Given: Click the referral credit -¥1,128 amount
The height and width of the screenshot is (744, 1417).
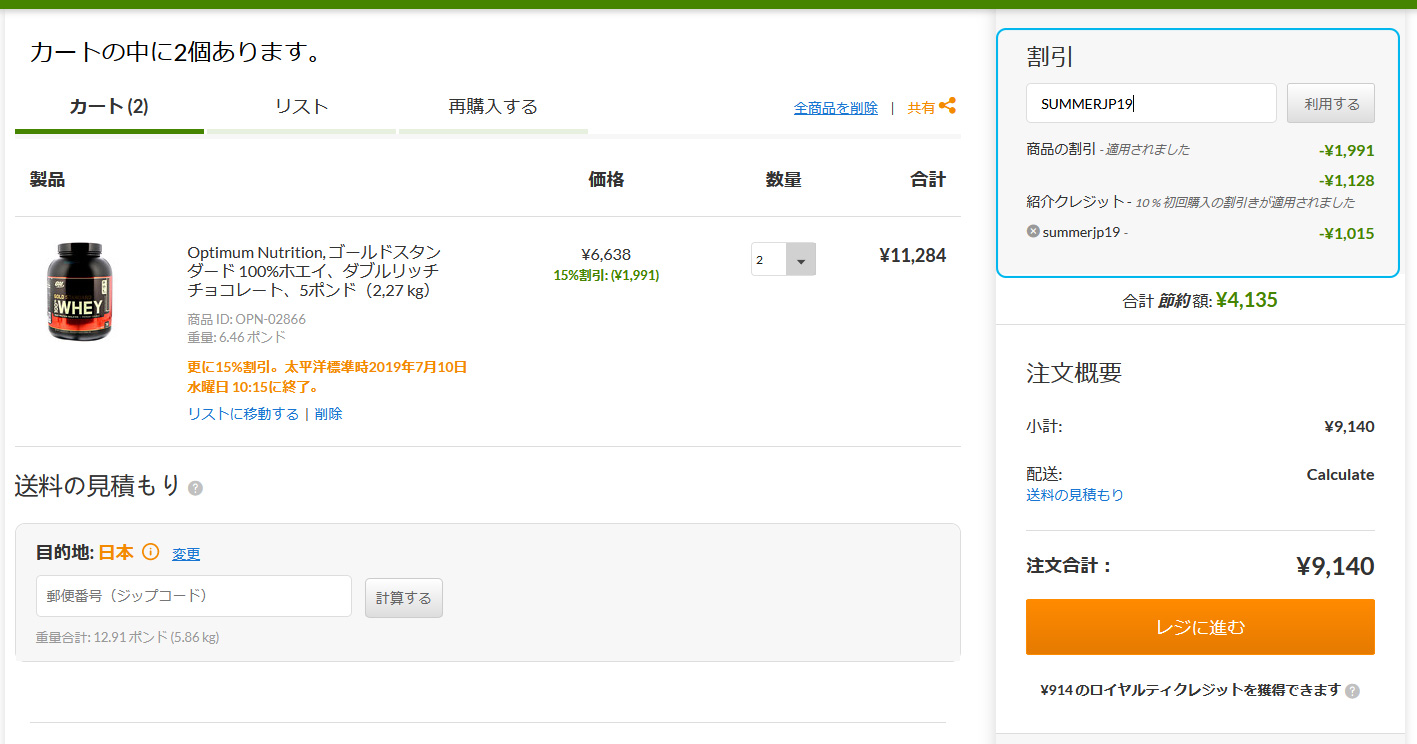Looking at the screenshot, I should click(x=1346, y=181).
